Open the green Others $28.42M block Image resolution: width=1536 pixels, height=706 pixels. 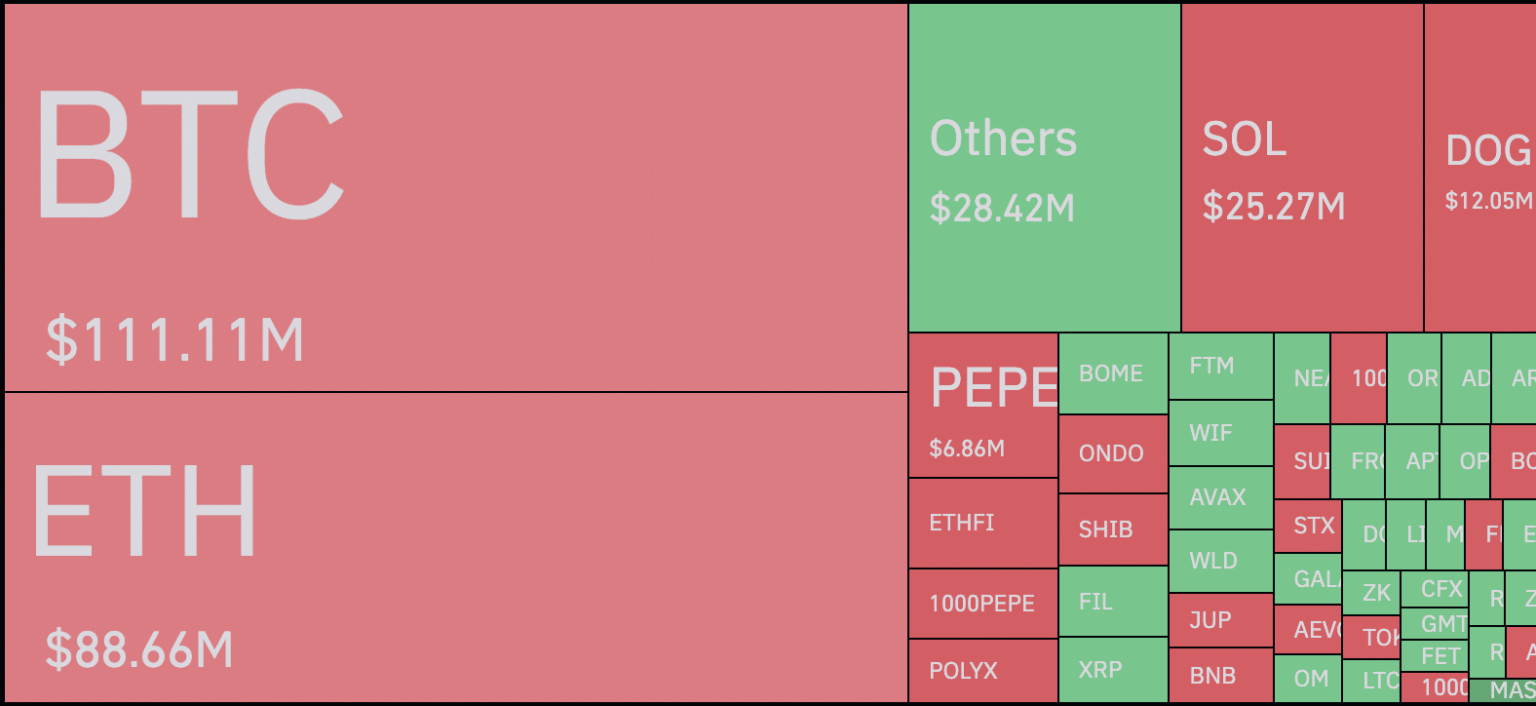pyautogui.click(x=1044, y=167)
